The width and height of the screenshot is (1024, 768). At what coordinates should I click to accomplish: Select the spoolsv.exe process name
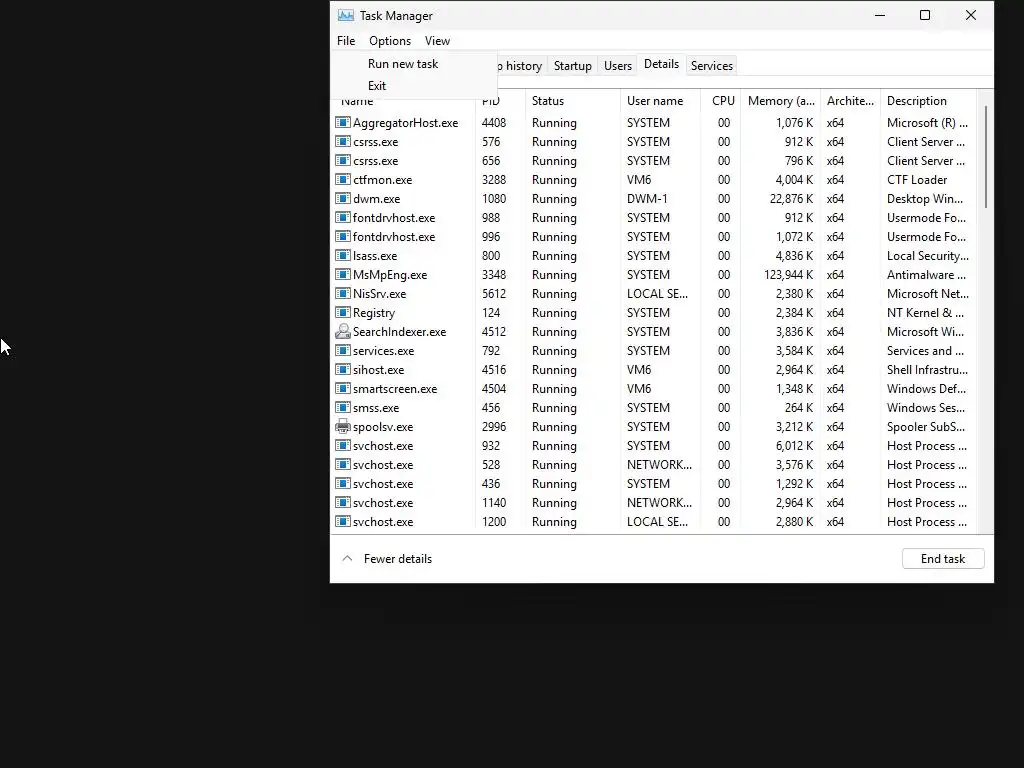[383, 427]
